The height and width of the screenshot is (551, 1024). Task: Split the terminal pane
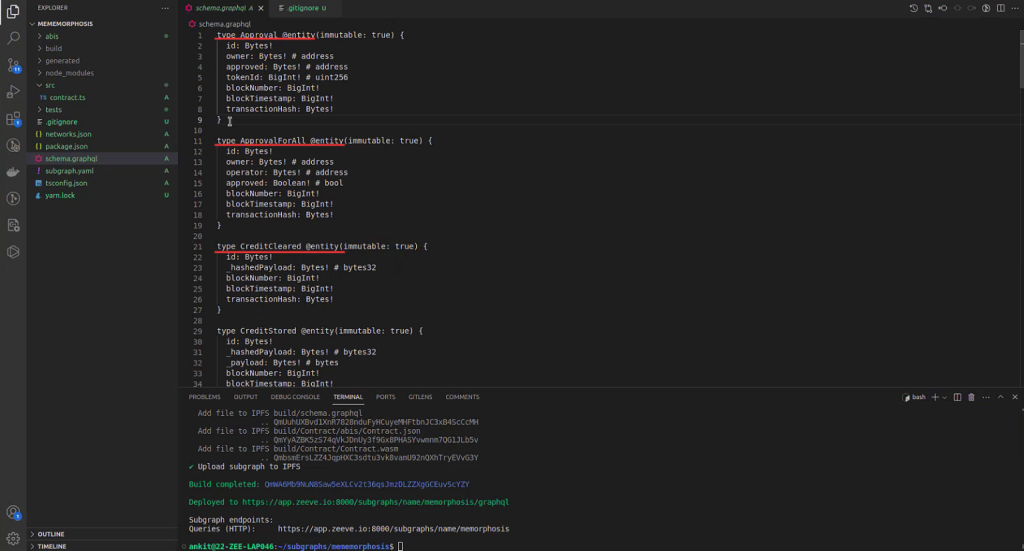pyautogui.click(x=957, y=397)
